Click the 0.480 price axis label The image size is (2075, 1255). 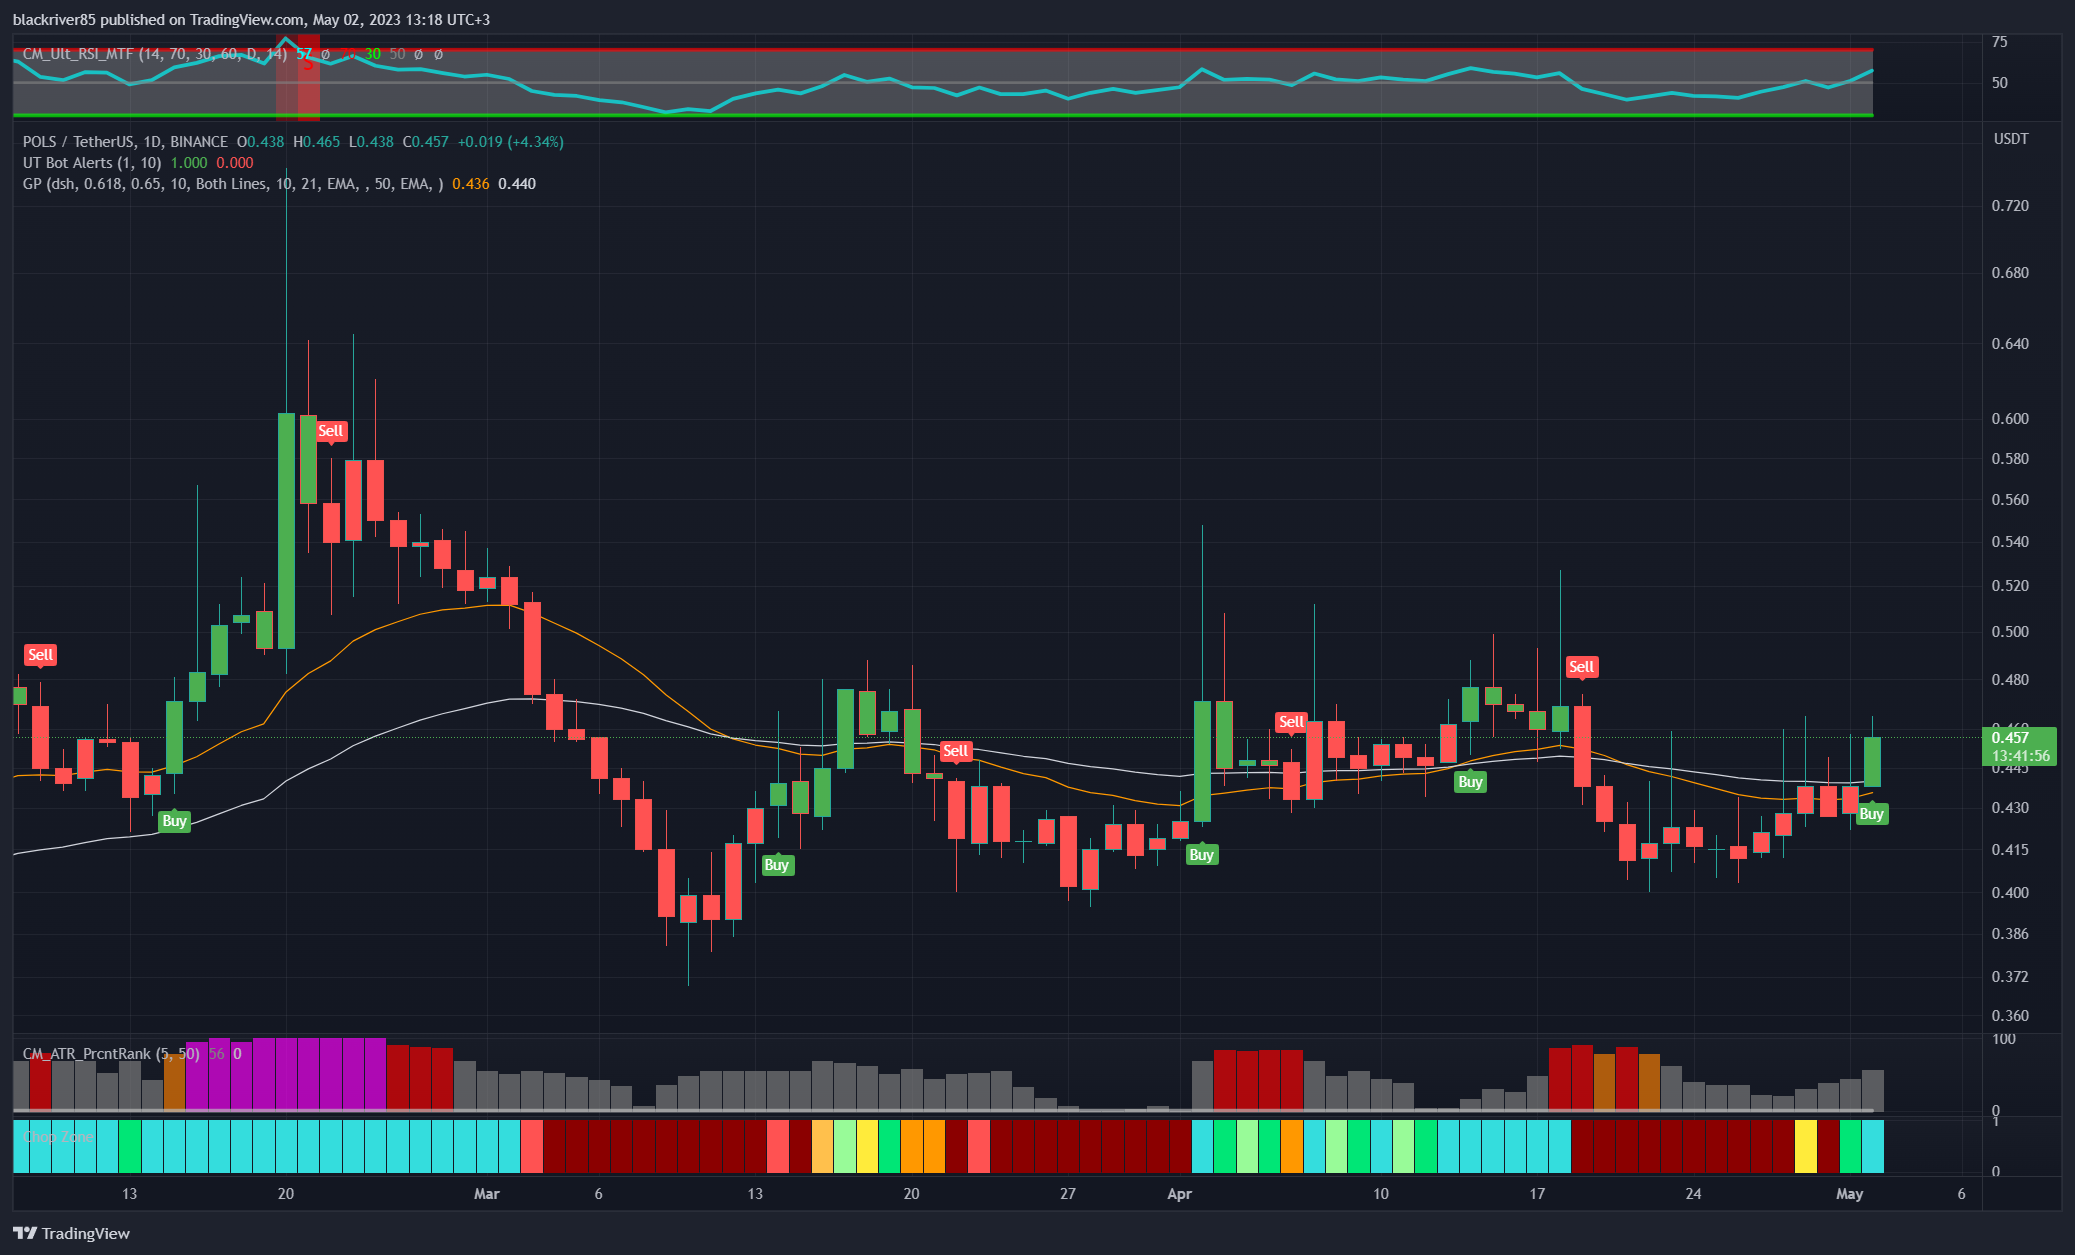tap(2010, 680)
